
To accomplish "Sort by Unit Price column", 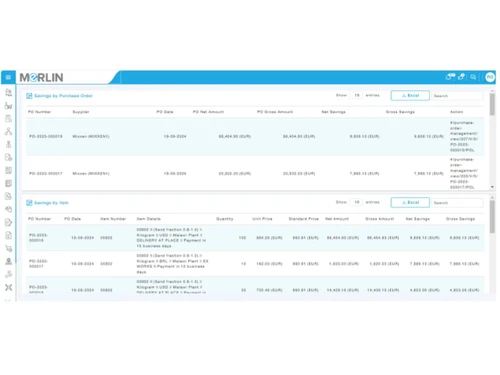I will click(262, 219).
